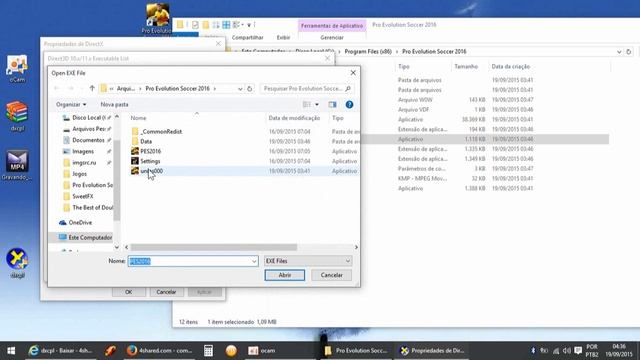Go up one folder level in dialog
The width and height of the screenshot is (640, 360).
click(92, 88)
